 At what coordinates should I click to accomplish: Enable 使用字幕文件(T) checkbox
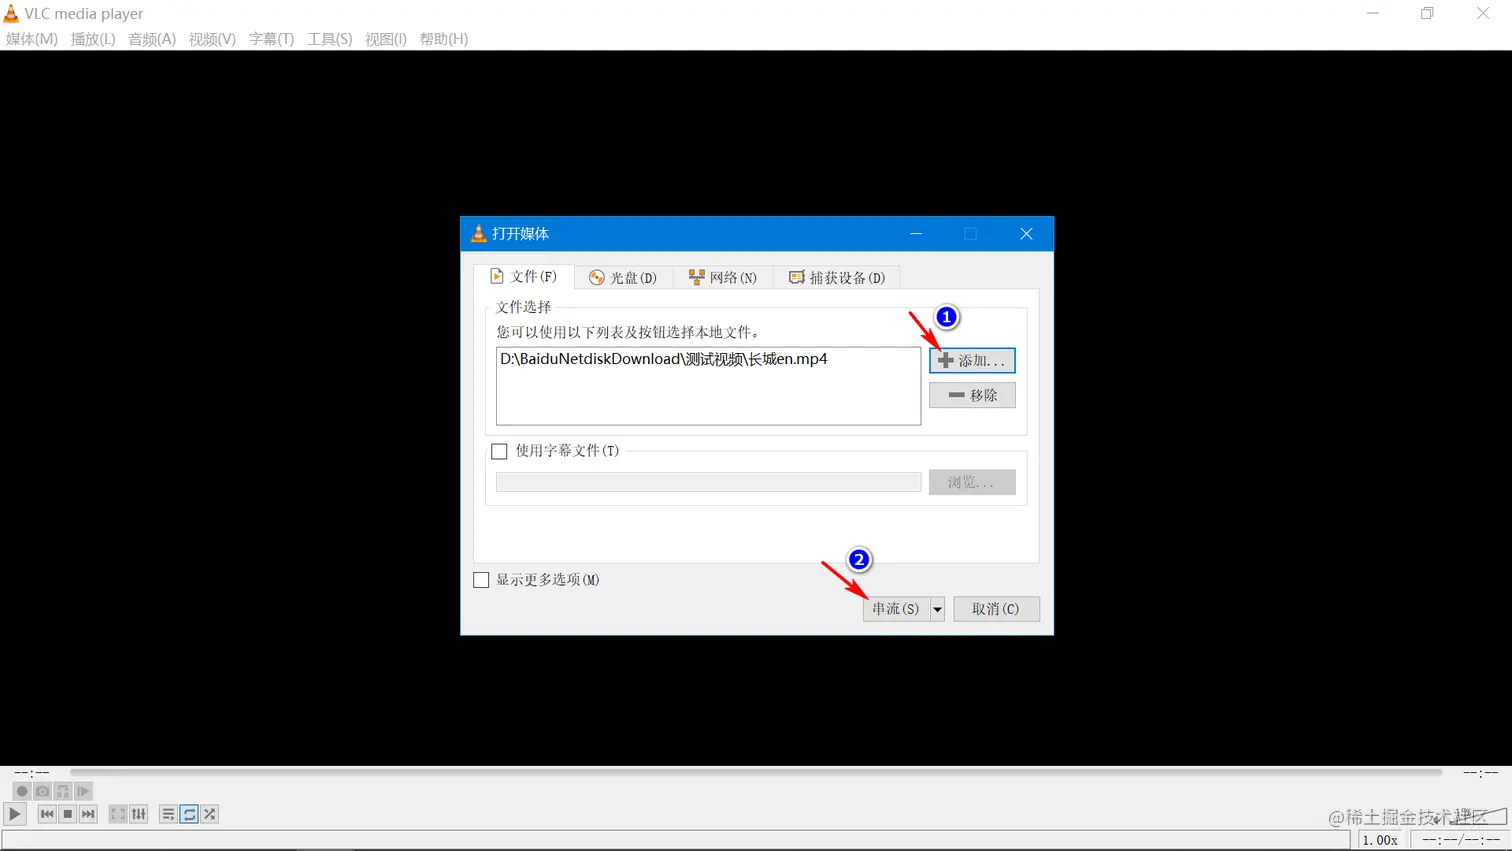click(x=499, y=451)
